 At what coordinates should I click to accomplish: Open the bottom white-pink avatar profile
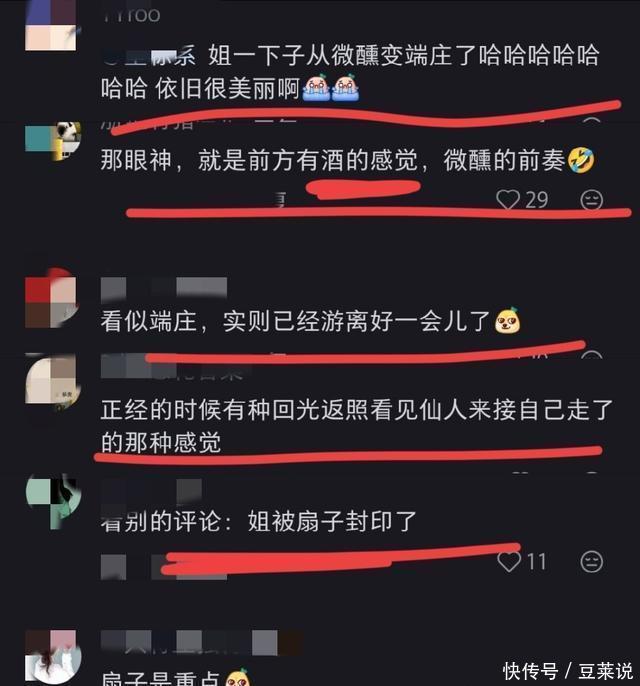pyautogui.click(x=53, y=657)
